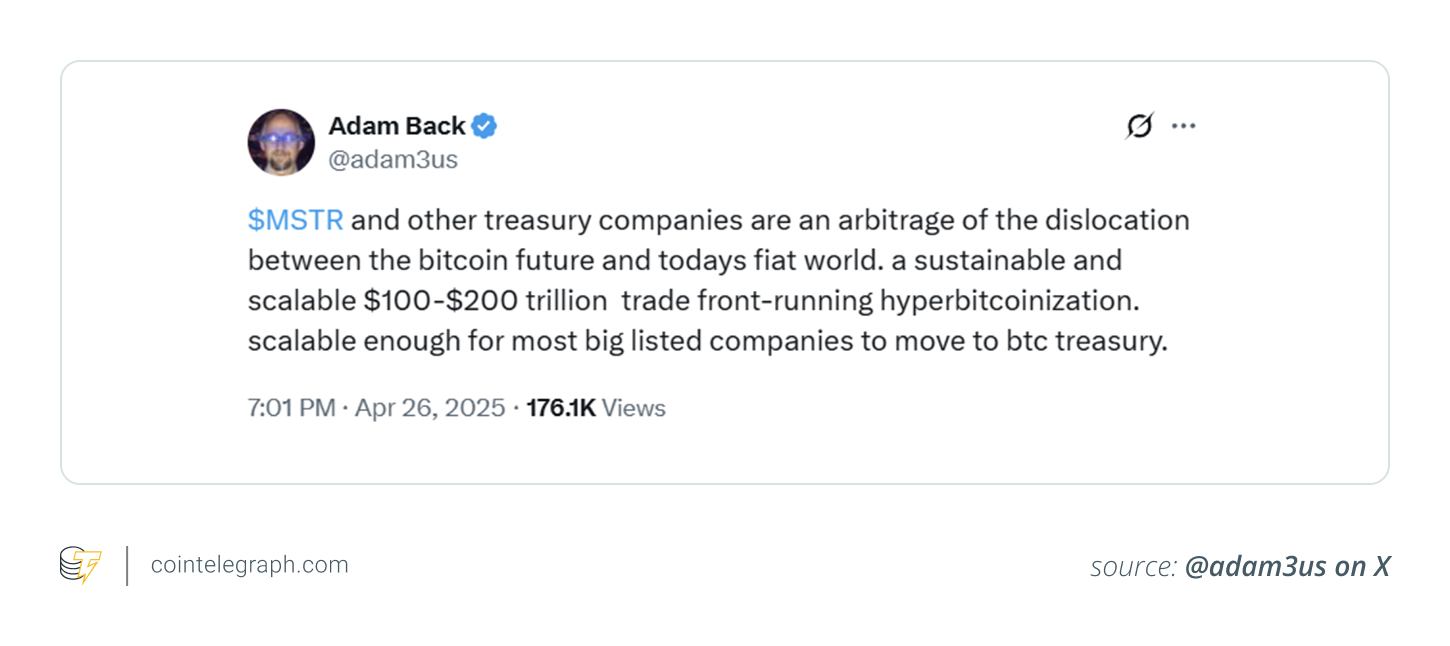
Task: Click the 7:01 PM timestamp
Action: tap(291, 408)
